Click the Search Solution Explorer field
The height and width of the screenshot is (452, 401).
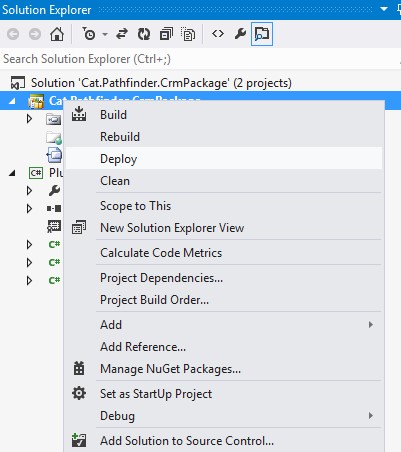pyautogui.click(x=199, y=59)
